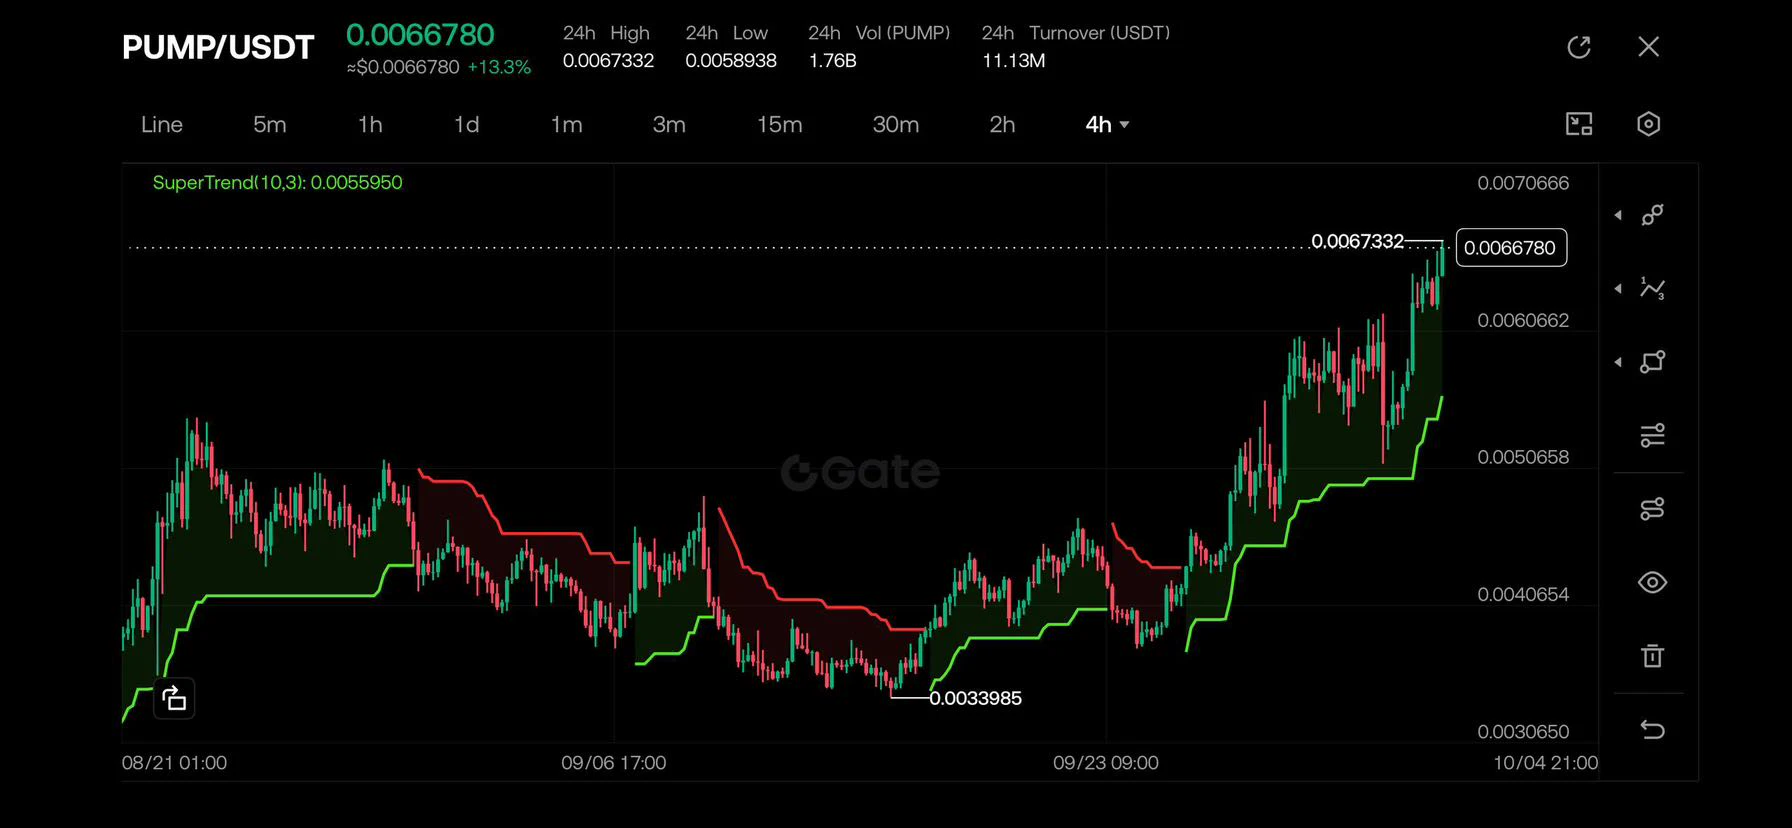Select the 1h timeframe

point(370,124)
